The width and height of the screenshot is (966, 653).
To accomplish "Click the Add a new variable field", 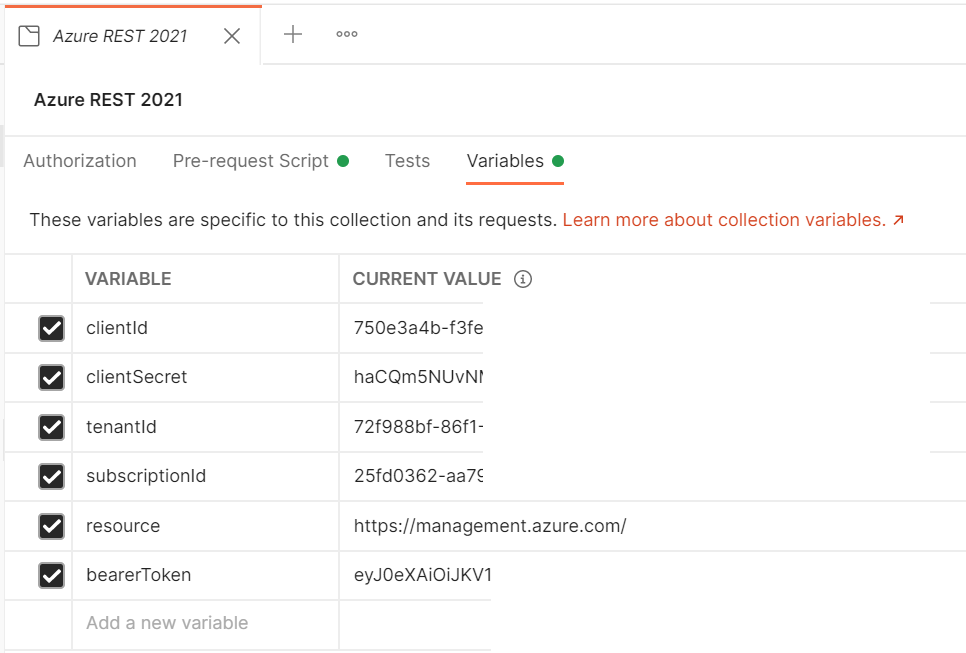I will (166, 623).
